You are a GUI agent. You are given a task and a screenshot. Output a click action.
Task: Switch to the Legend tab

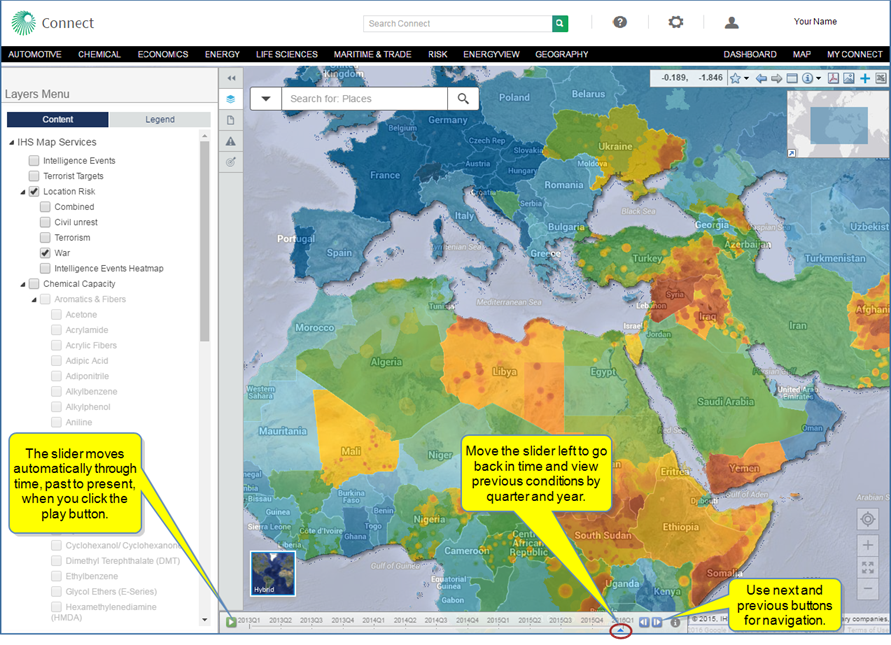[160, 119]
